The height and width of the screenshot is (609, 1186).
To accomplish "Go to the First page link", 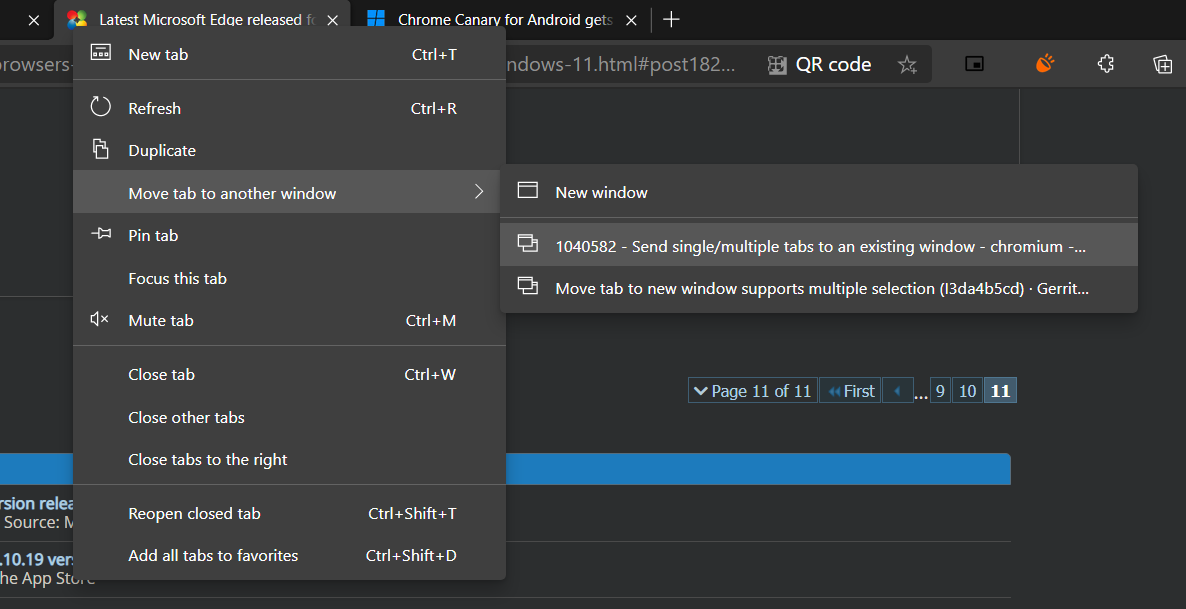I will 849,391.
